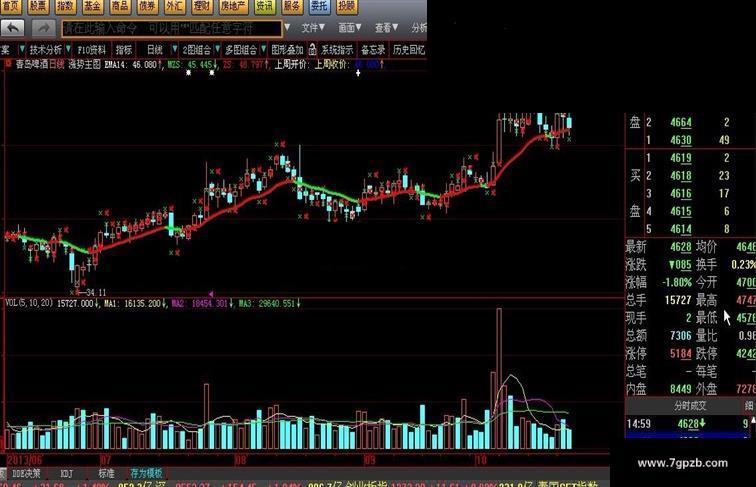Viewport: 756px width, 487px height.
Task: Open F10资料 company info
Action: [92, 50]
